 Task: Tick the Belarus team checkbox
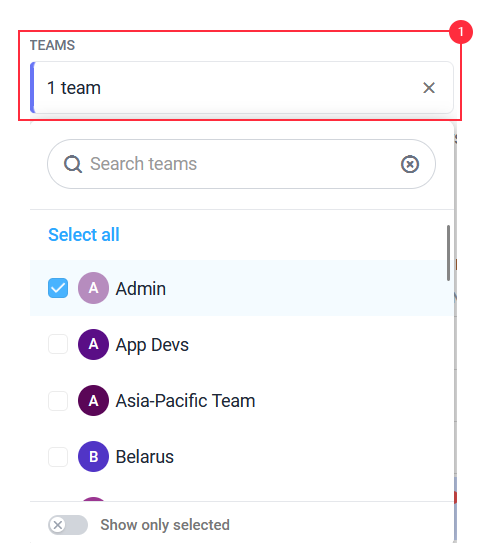(58, 456)
